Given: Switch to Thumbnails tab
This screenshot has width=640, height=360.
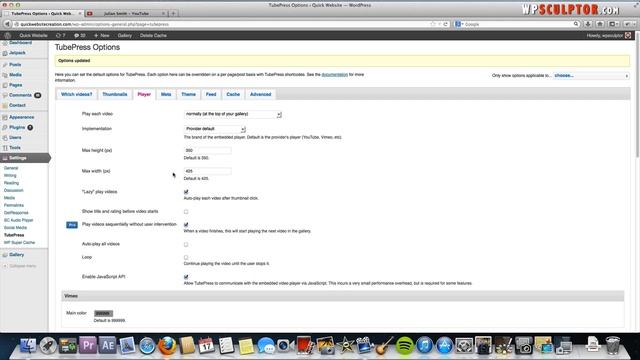Looking at the screenshot, I should (x=115, y=94).
